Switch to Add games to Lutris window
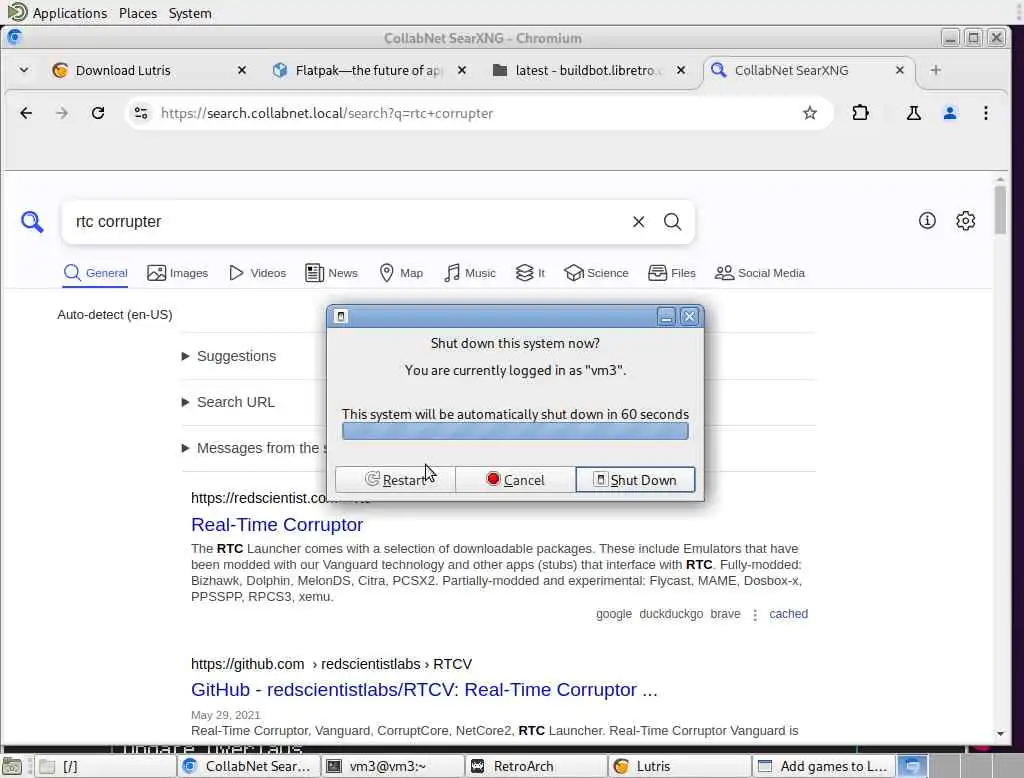This screenshot has height=778, width=1024. [x=824, y=766]
